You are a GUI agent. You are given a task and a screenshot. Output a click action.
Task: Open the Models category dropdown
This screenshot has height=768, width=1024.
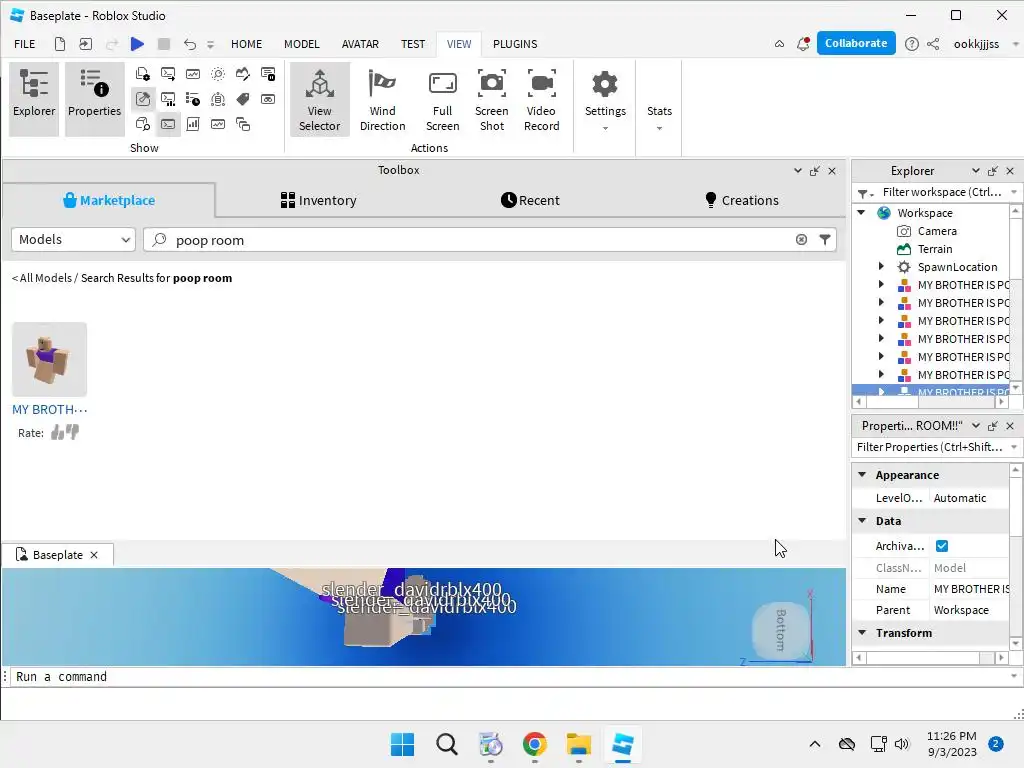point(73,240)
